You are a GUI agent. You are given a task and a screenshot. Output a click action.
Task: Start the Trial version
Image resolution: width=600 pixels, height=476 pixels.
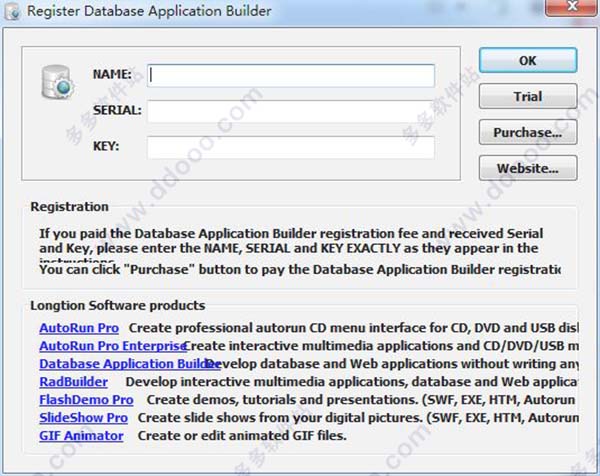528,96
